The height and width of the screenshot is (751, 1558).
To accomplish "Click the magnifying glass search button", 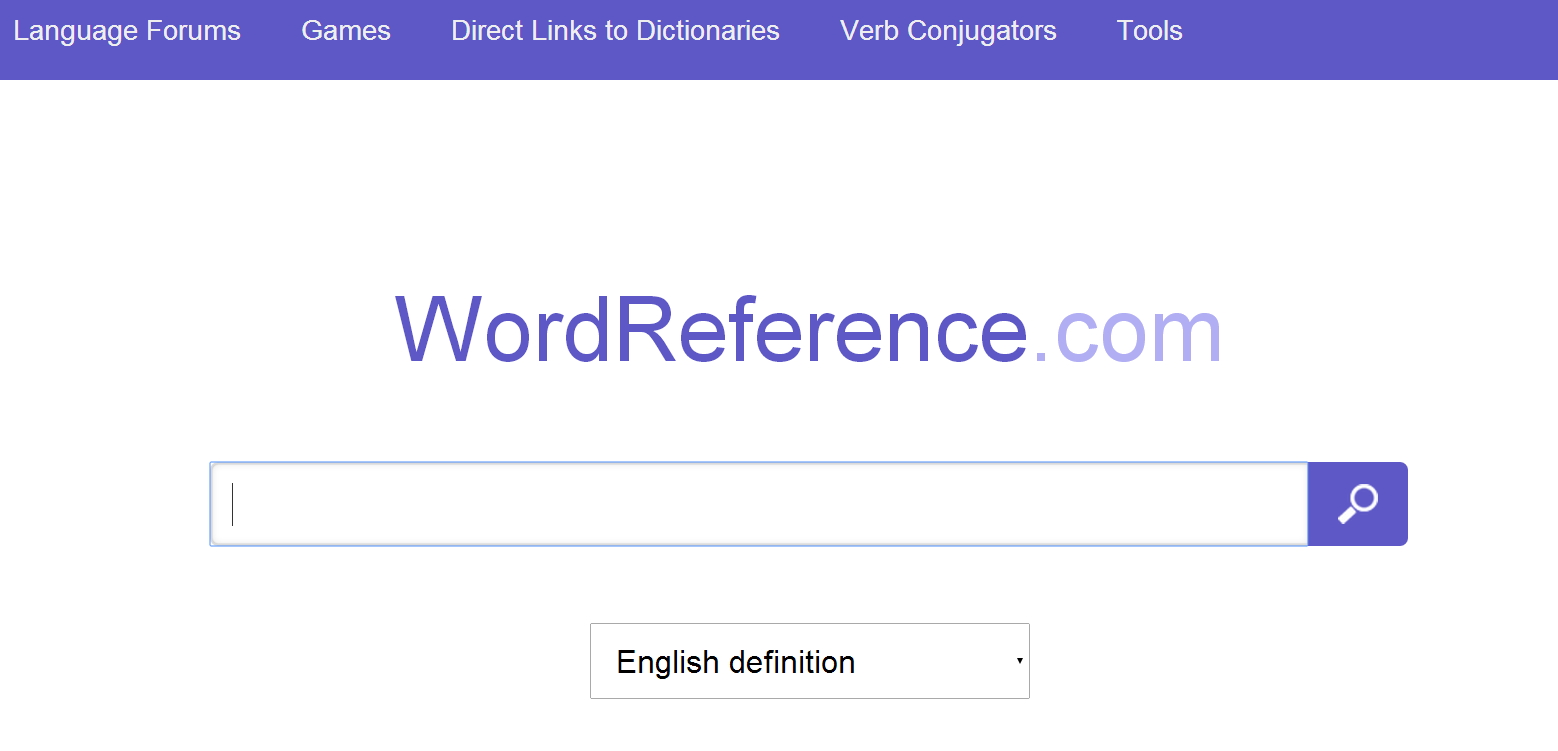I will 1357,504.
